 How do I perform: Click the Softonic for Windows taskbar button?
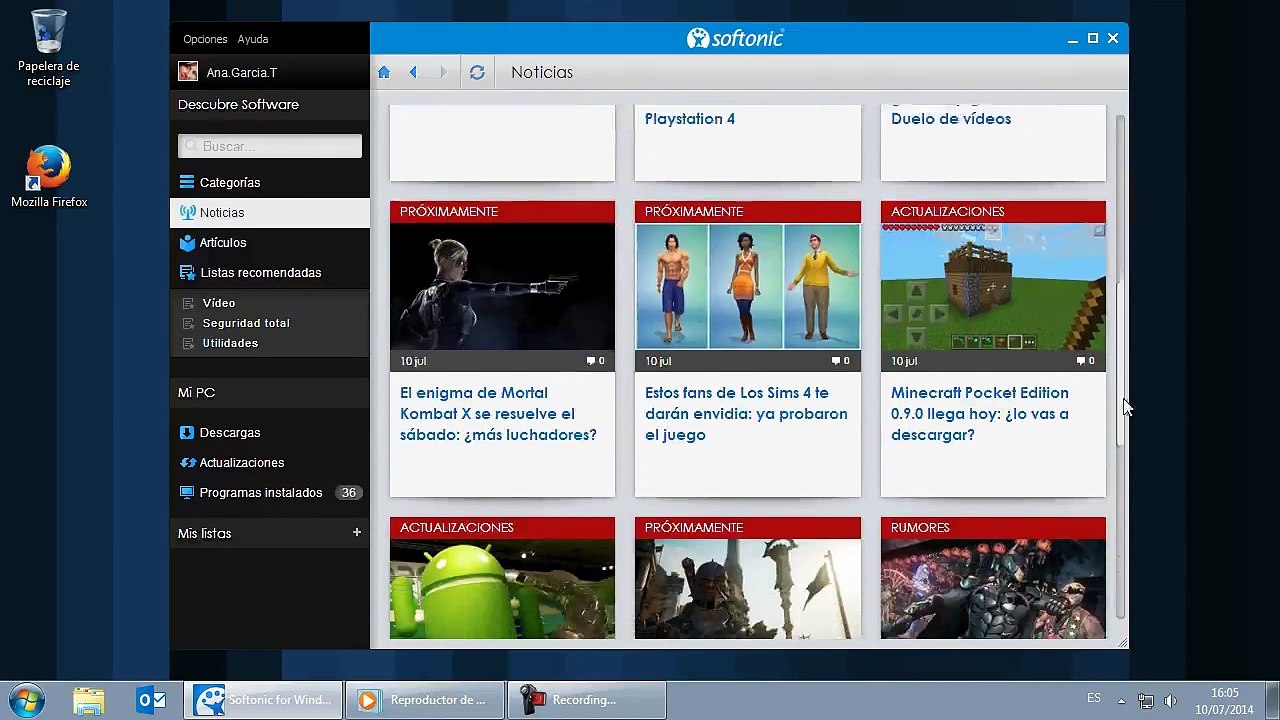point(263,700)
